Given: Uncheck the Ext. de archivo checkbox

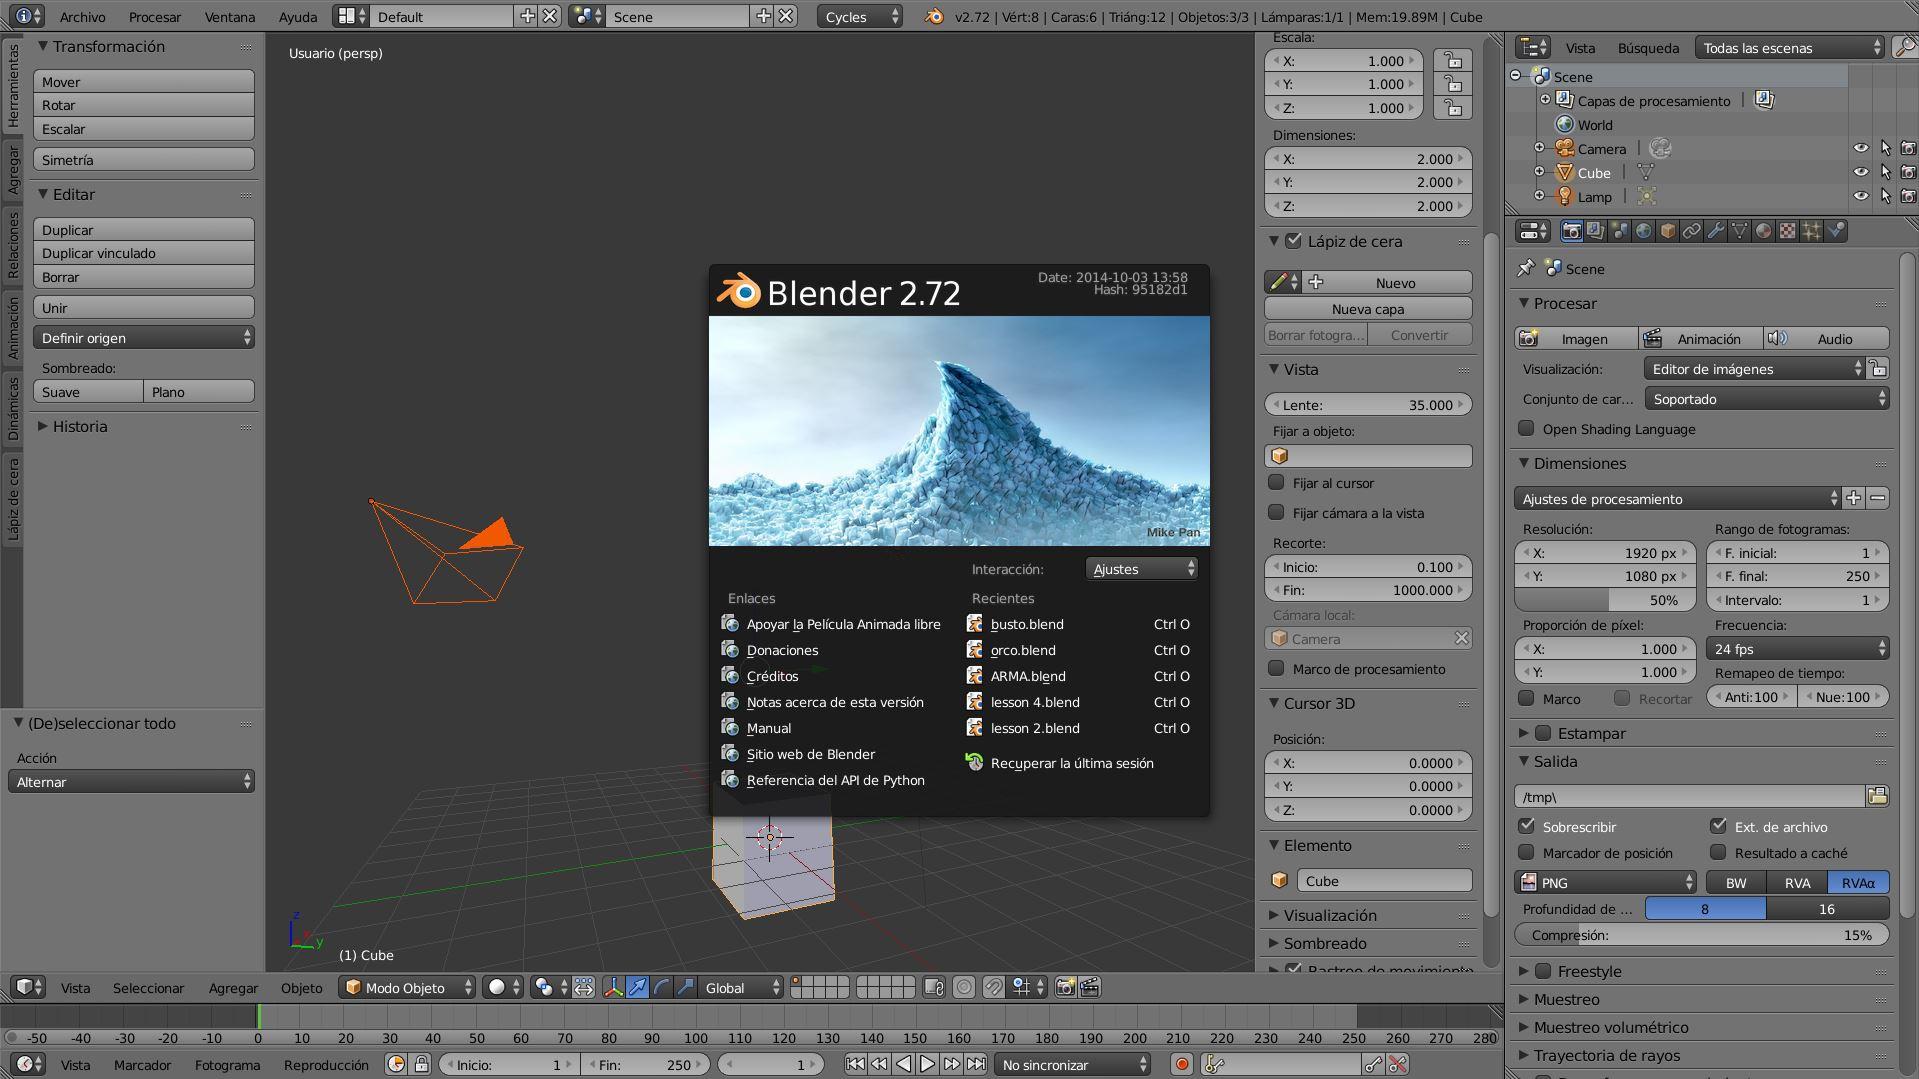Looking at the screenshot, I should pyautogui.click(x=1718, y=826).
